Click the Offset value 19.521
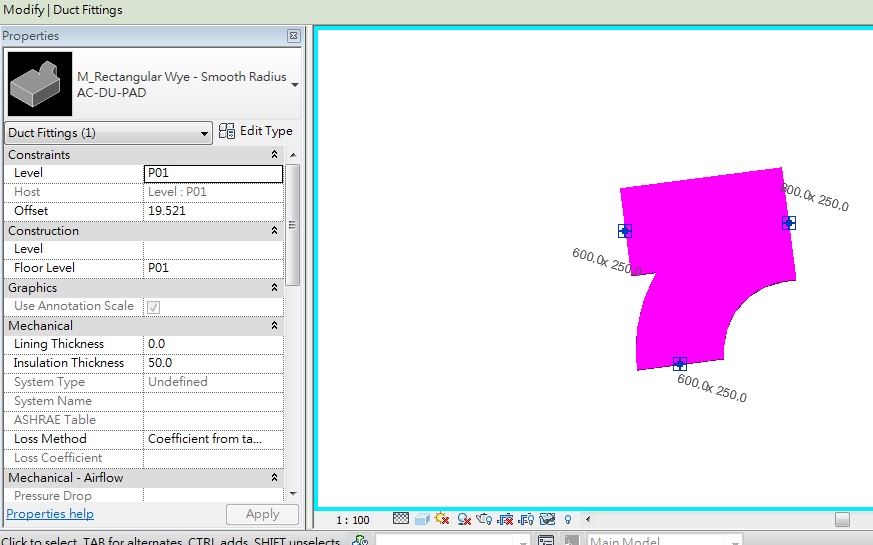Image resolution: width=873 pixels, height=545 pixels. tap(213, 211)
